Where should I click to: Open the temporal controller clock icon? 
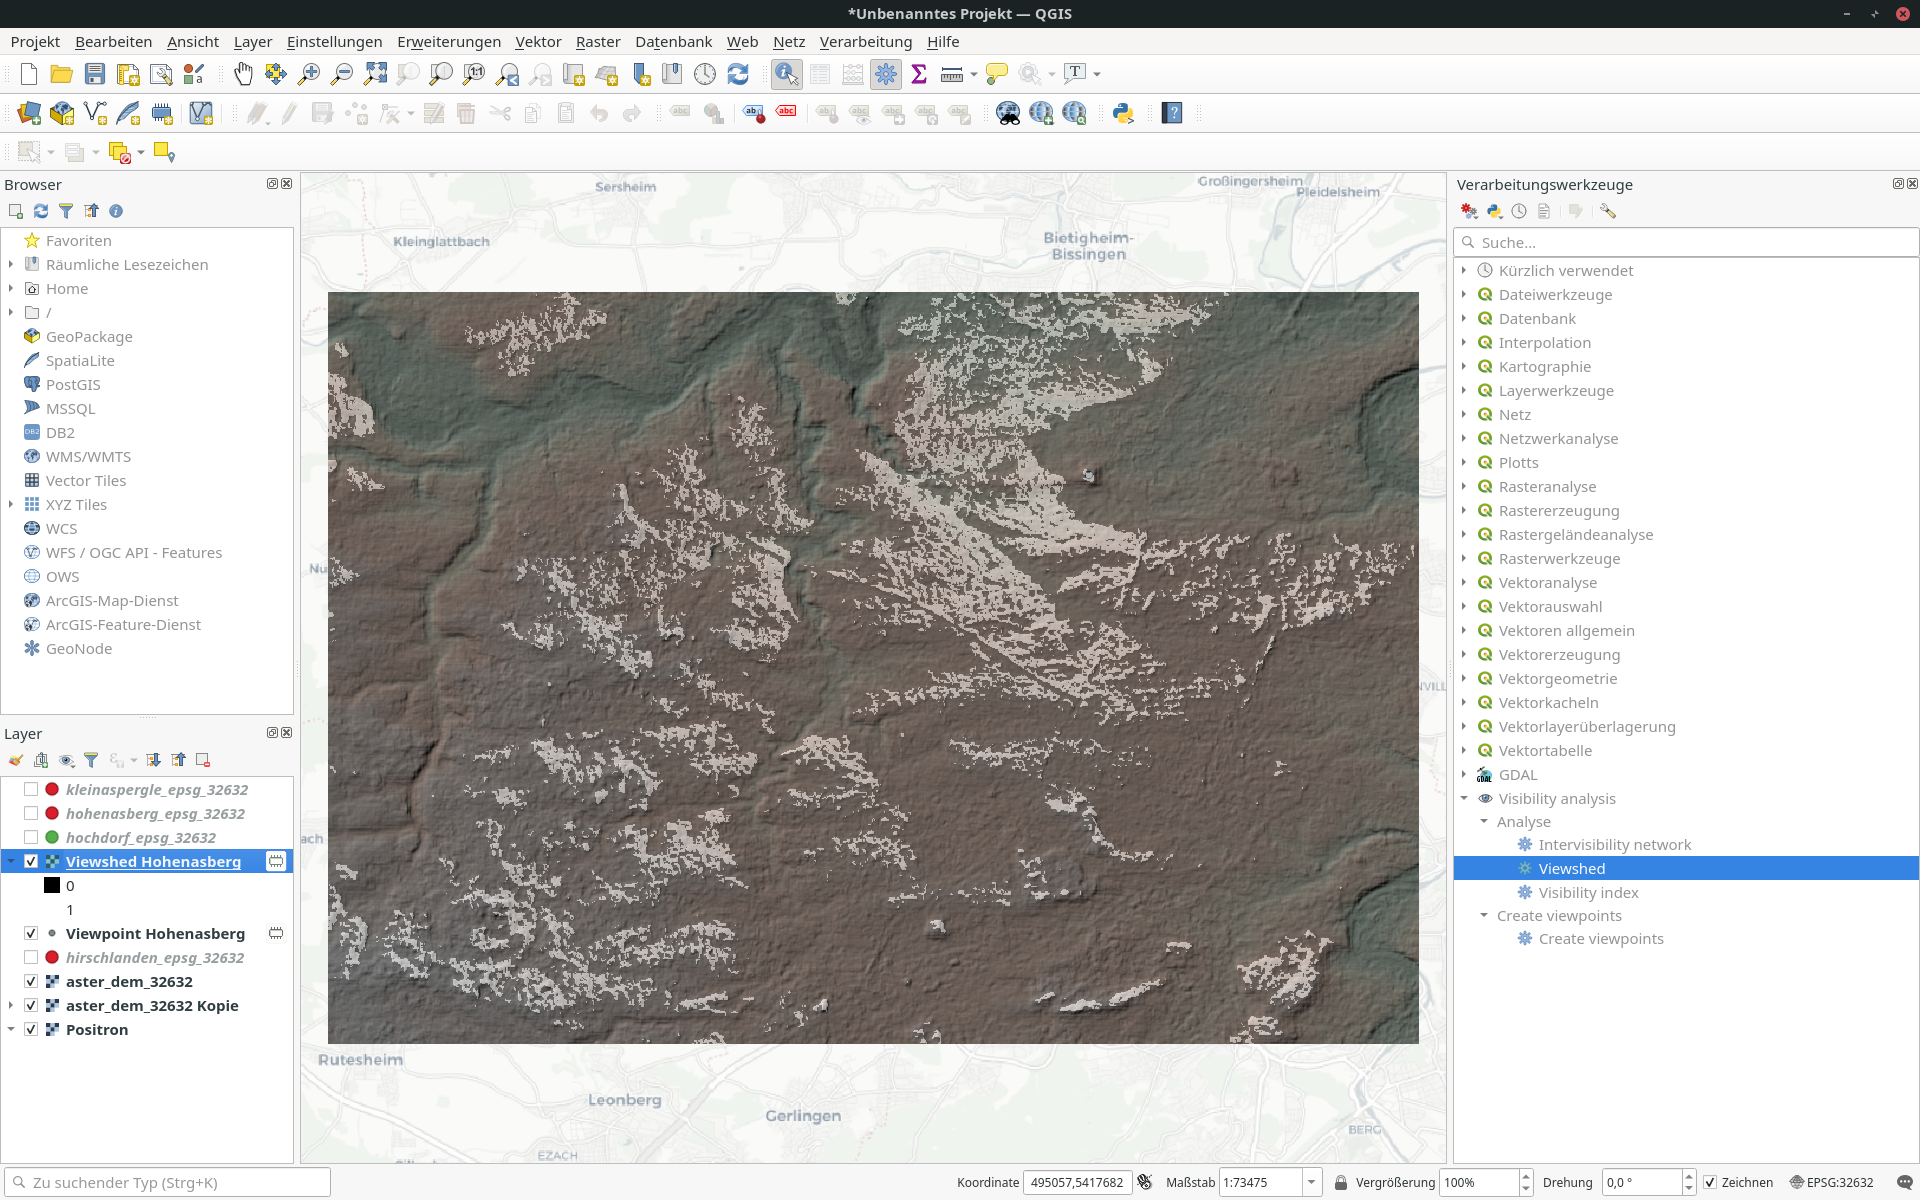coord(705,74)
